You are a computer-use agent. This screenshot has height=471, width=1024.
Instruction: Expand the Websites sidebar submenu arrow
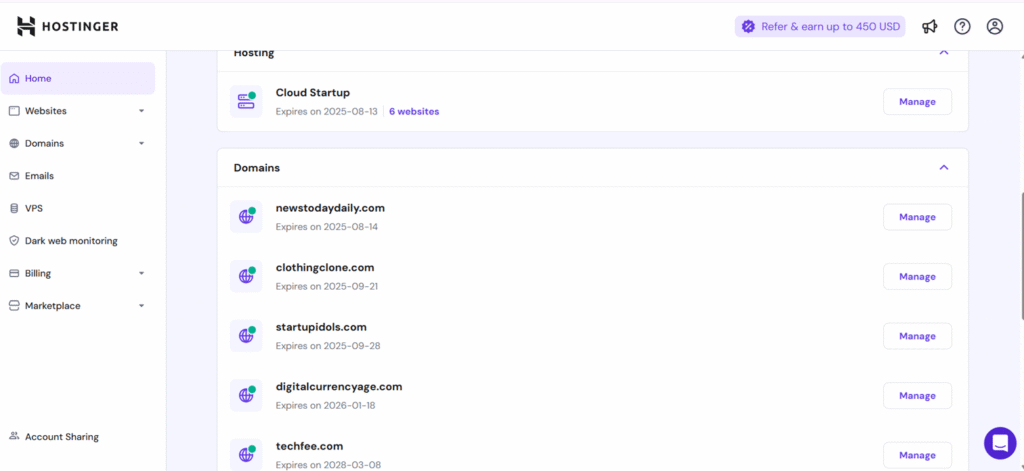pyautogui.click(x=142, y=111)
